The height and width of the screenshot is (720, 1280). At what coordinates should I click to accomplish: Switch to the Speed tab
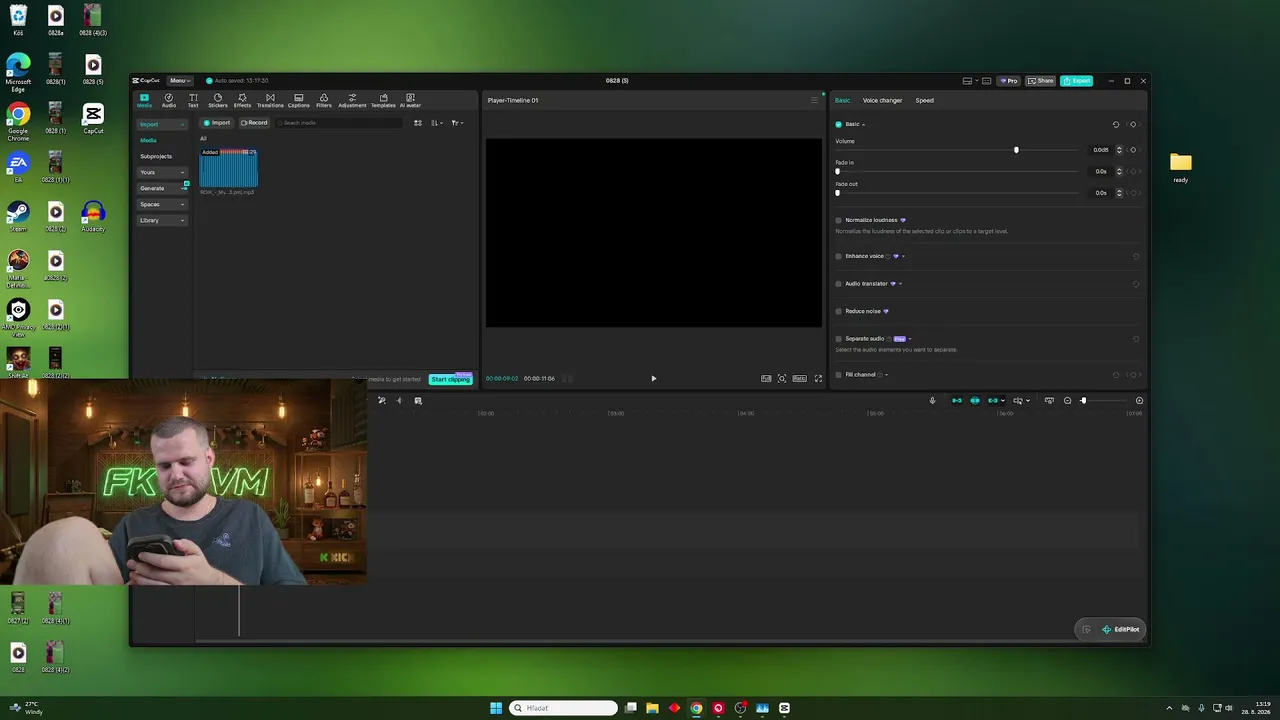pos(925,100)
